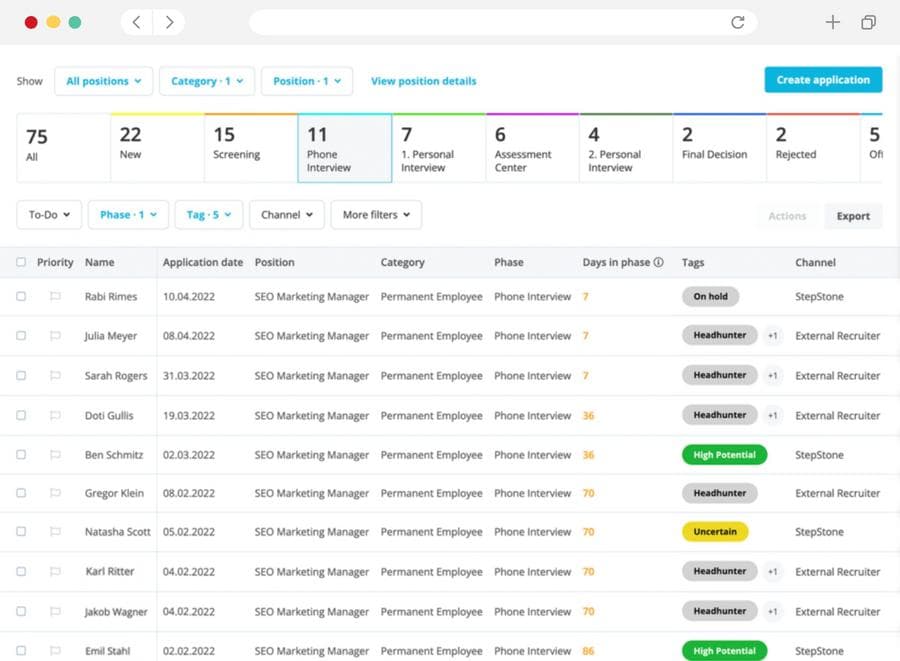Show extra tags +1 for Karl Ritter
Viewport: 900px width, 661px height.
coord(773,571)
